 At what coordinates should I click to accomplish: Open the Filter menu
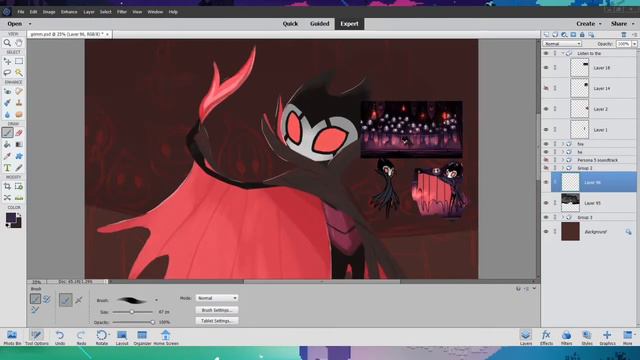(x=122, y=12)
